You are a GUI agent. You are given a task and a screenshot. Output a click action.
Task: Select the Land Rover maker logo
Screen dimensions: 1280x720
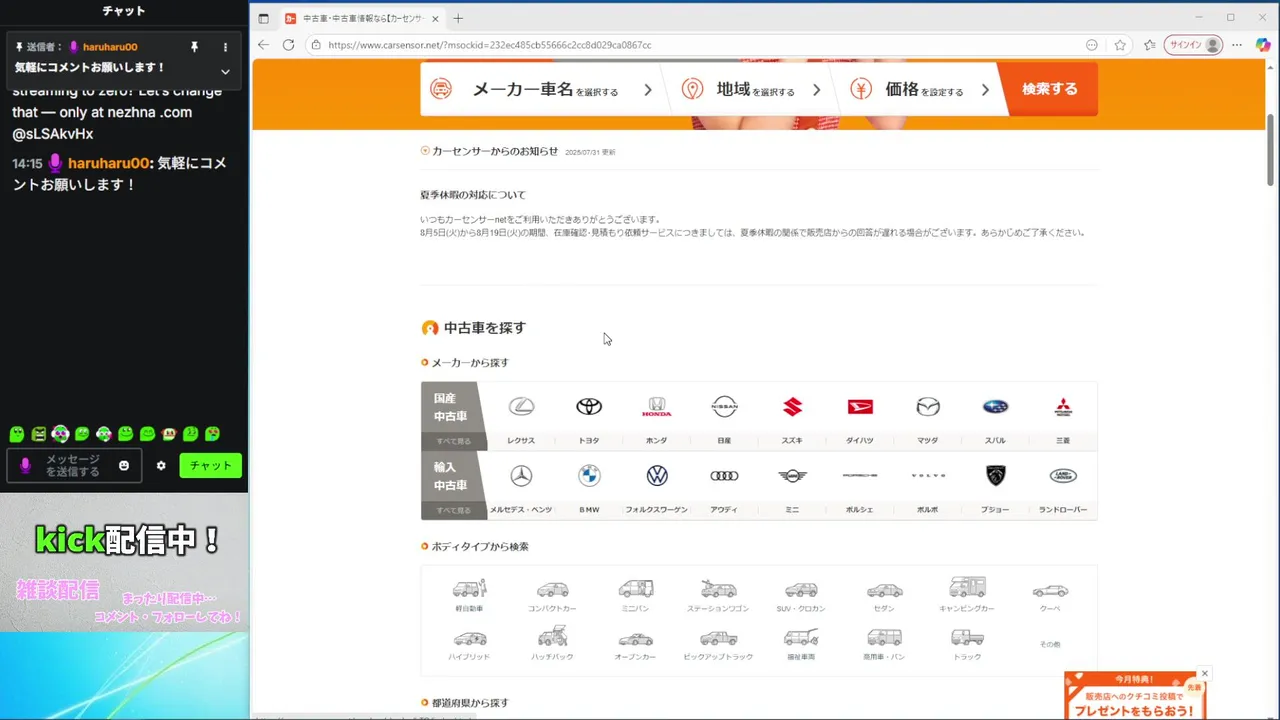coord(1063,476)
